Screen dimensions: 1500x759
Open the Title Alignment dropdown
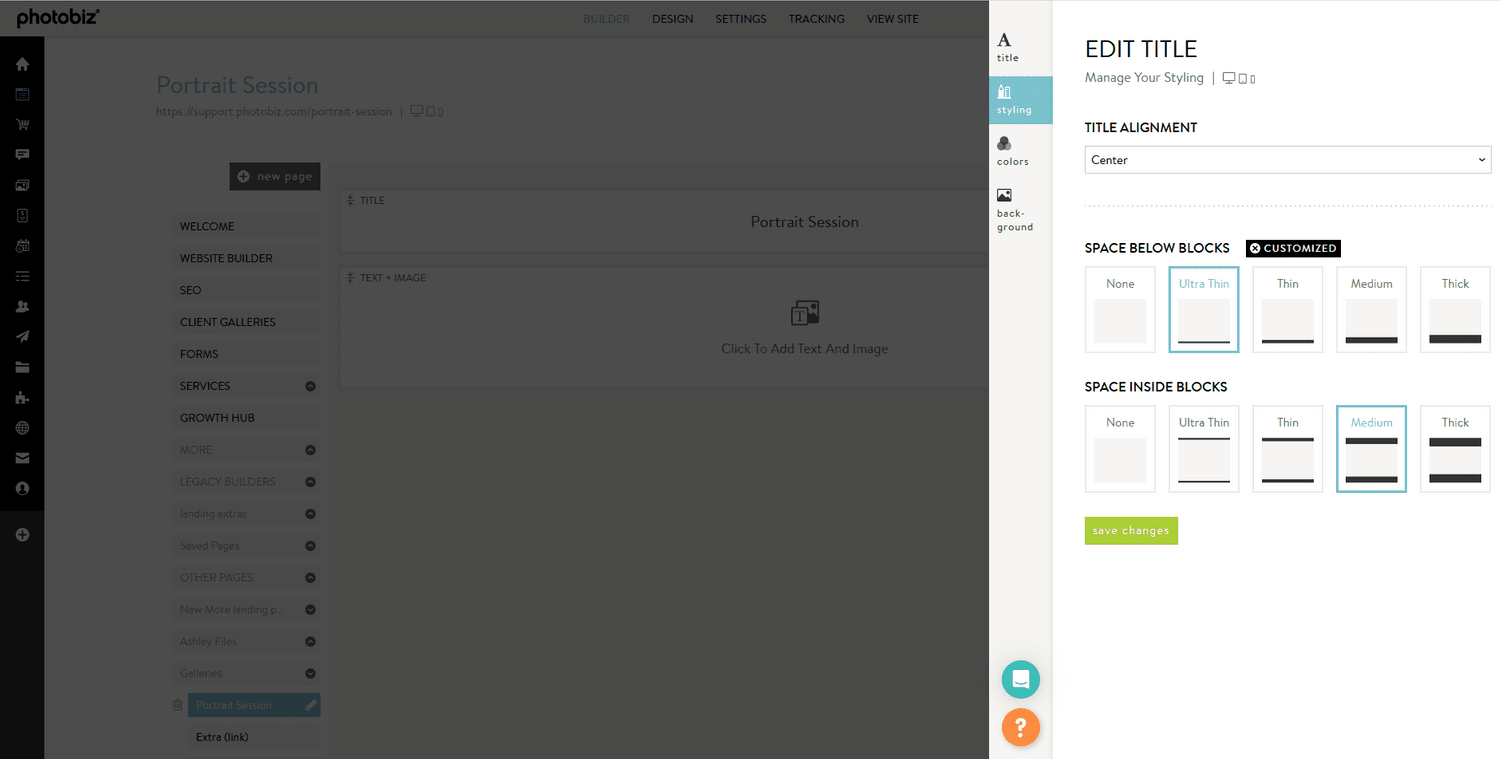pos(1287,160)
